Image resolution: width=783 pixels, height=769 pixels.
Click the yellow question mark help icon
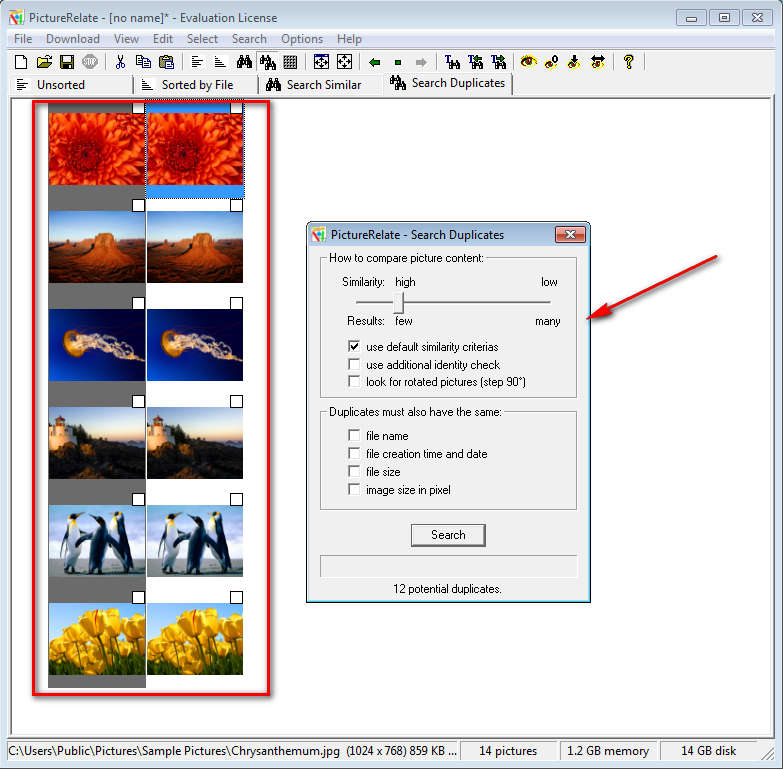click(x=628, y=62)
